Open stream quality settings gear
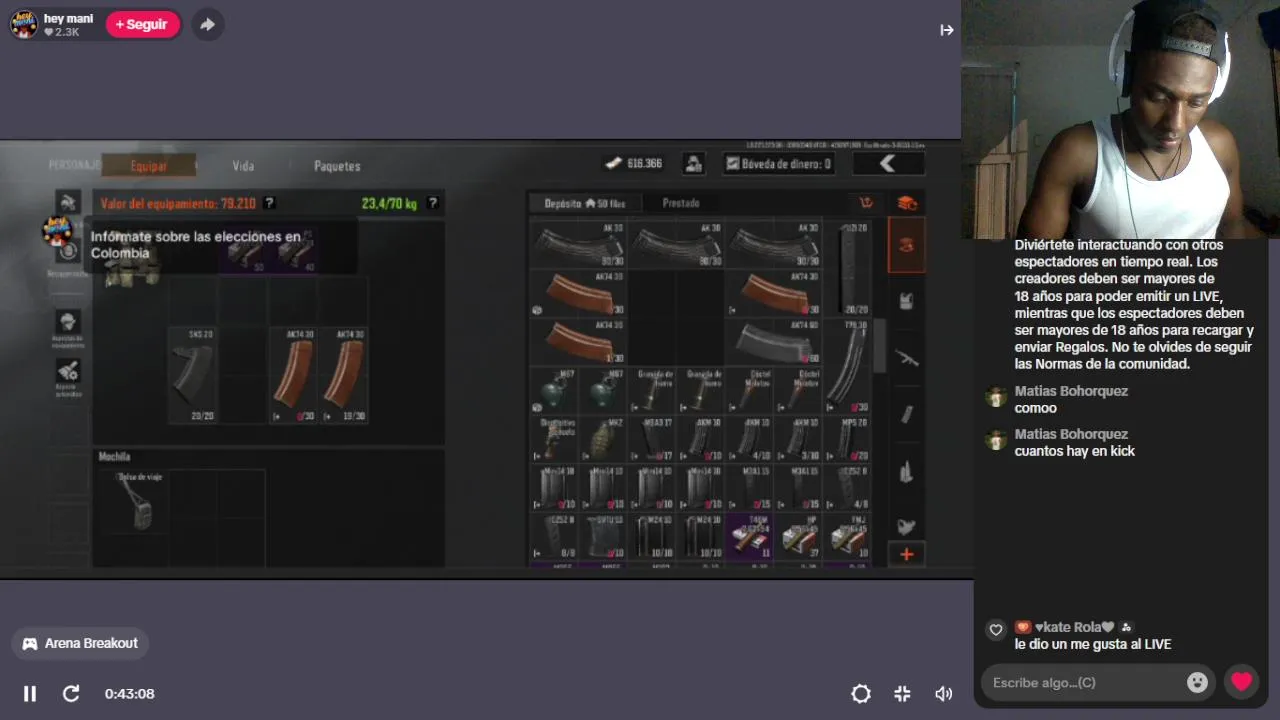1280x720 pixels. [x=861, y=693]
